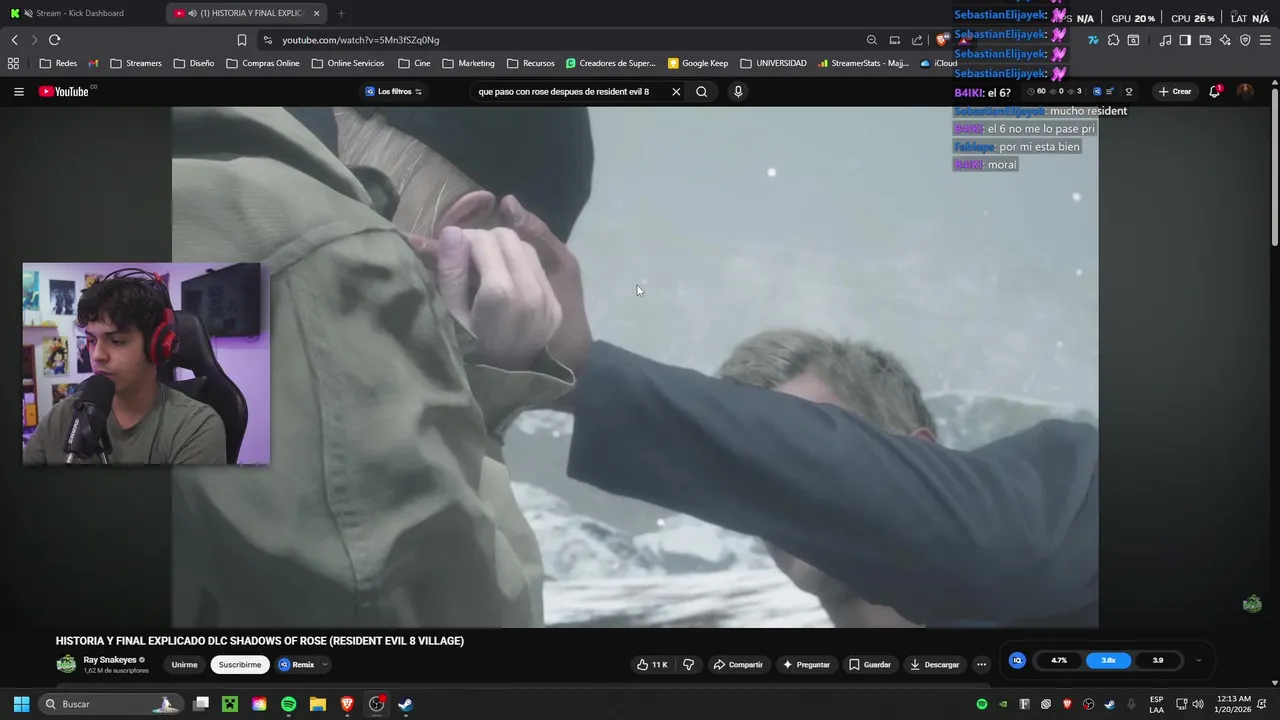Image resolution: width=1280 pixels, height=720 pixels.
Task: Open File Explorer from the taskbar
Action: pyautogui.click(x=318, y=704)
